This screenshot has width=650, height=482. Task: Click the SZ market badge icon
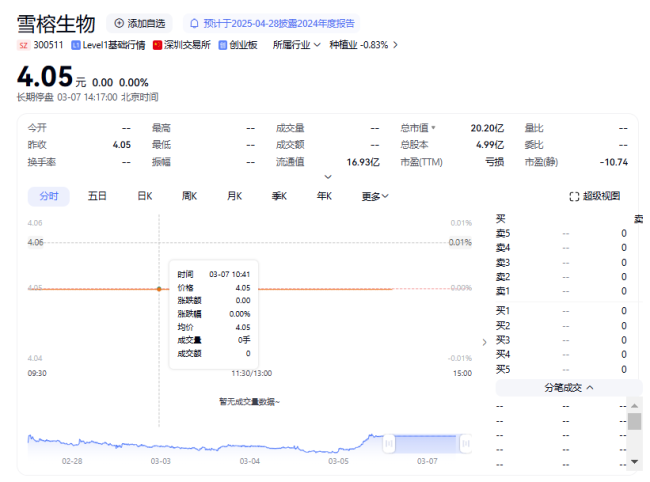point(23,45)
